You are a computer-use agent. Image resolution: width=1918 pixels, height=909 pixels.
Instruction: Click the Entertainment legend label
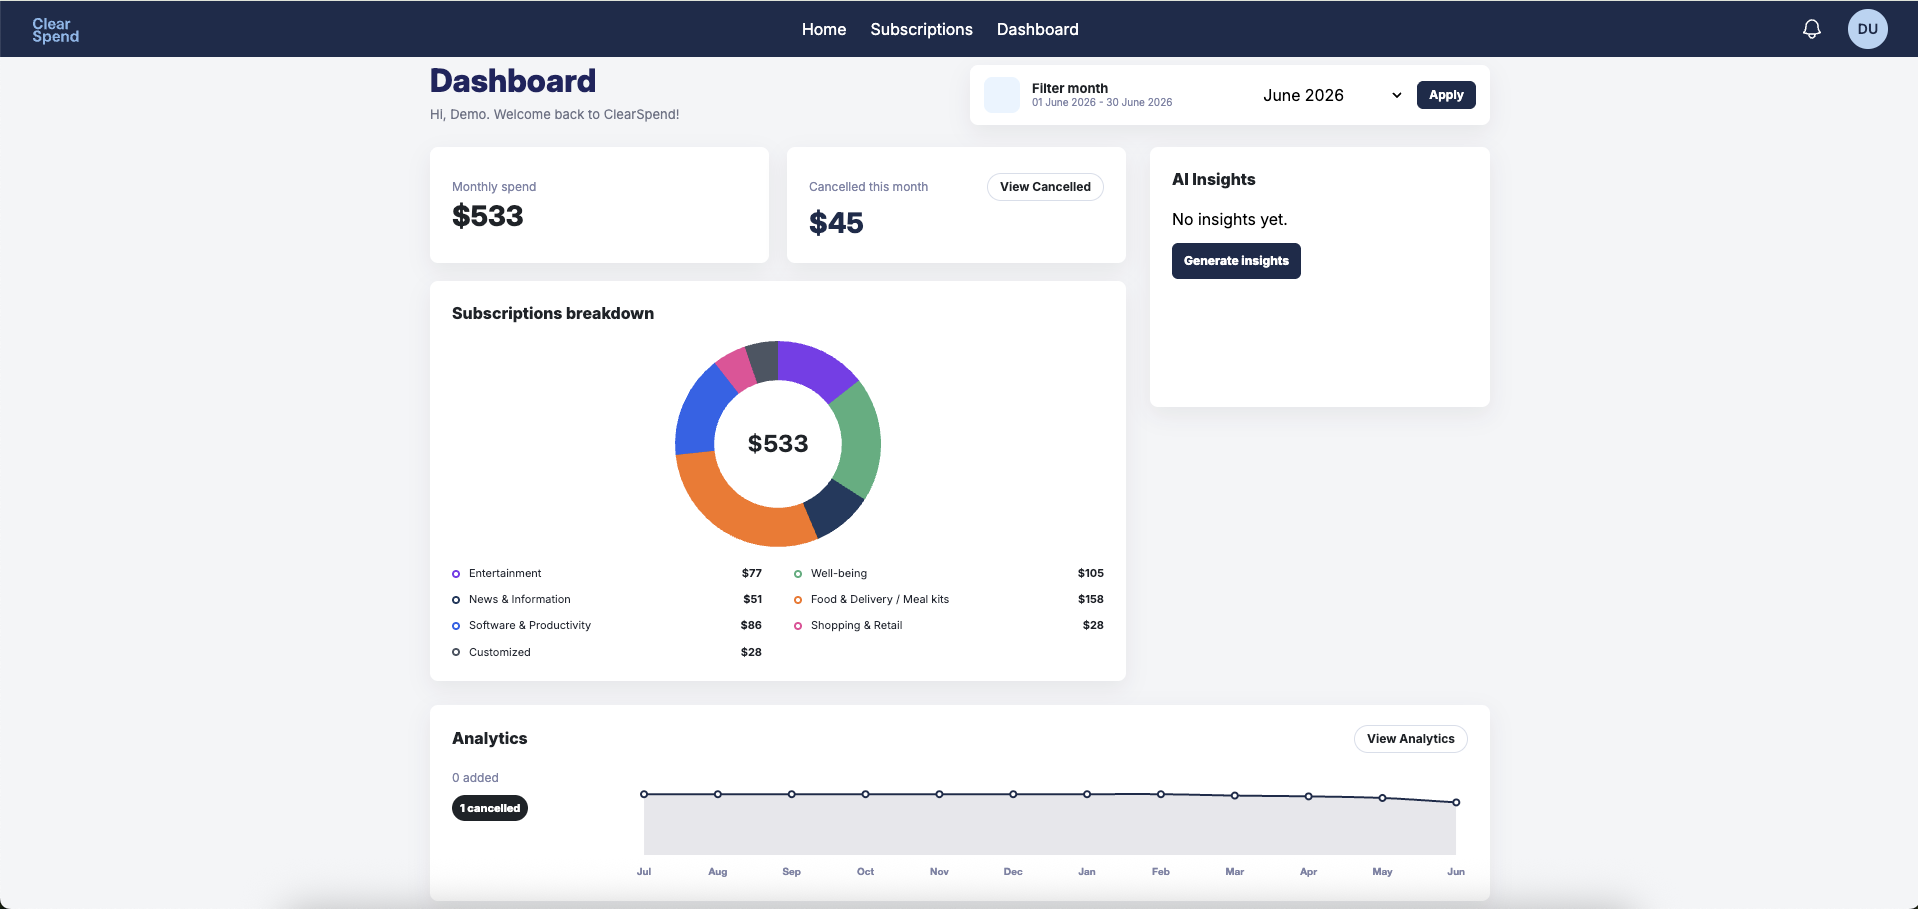[x=505, y=573]
